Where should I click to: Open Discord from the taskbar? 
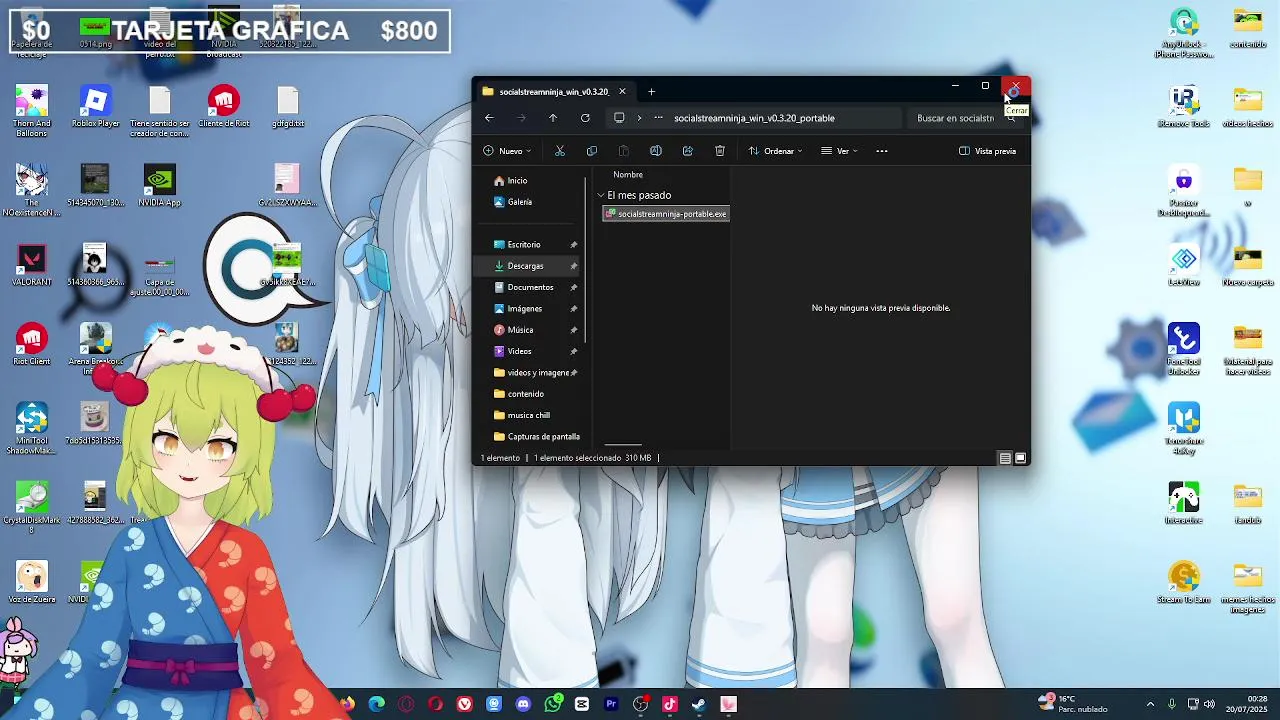coord(523,704)
